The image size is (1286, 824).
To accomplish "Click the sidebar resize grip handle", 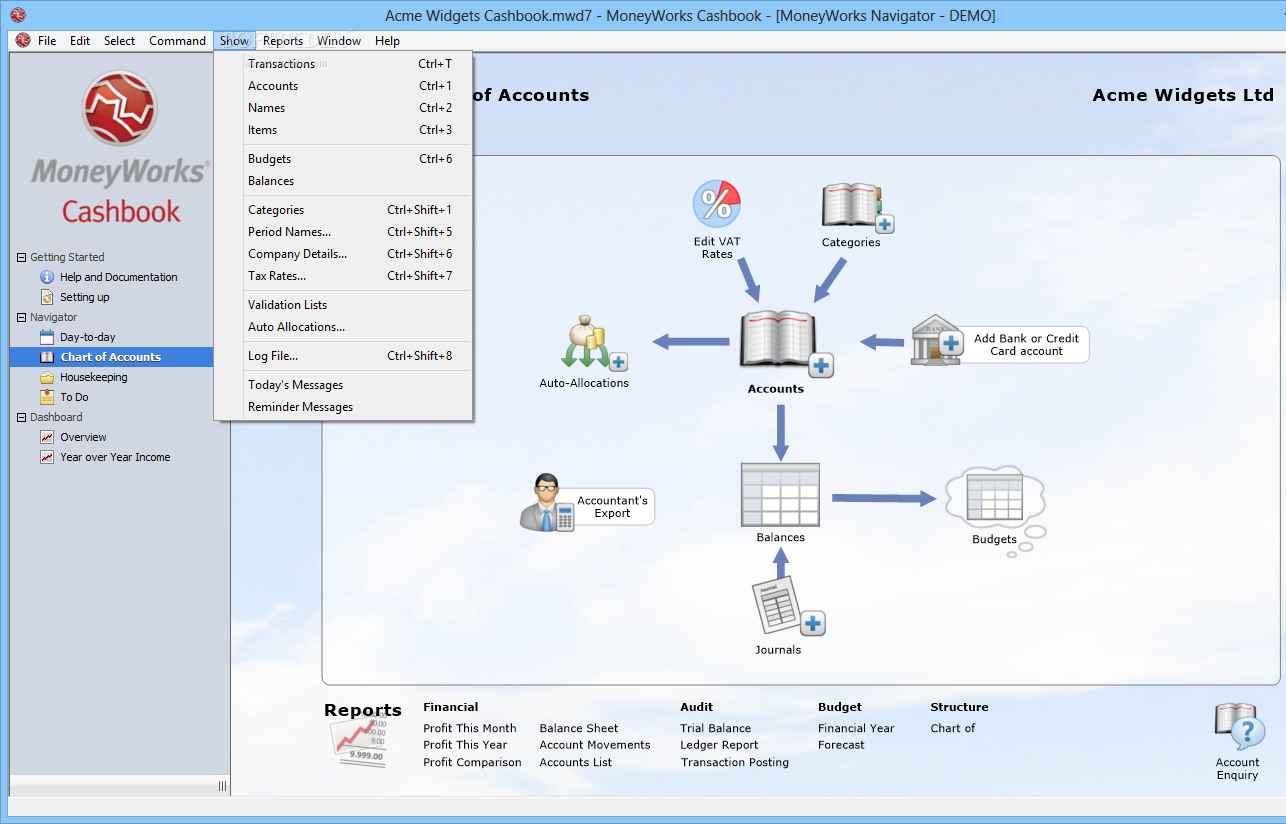I will click(x=222, y=786).
